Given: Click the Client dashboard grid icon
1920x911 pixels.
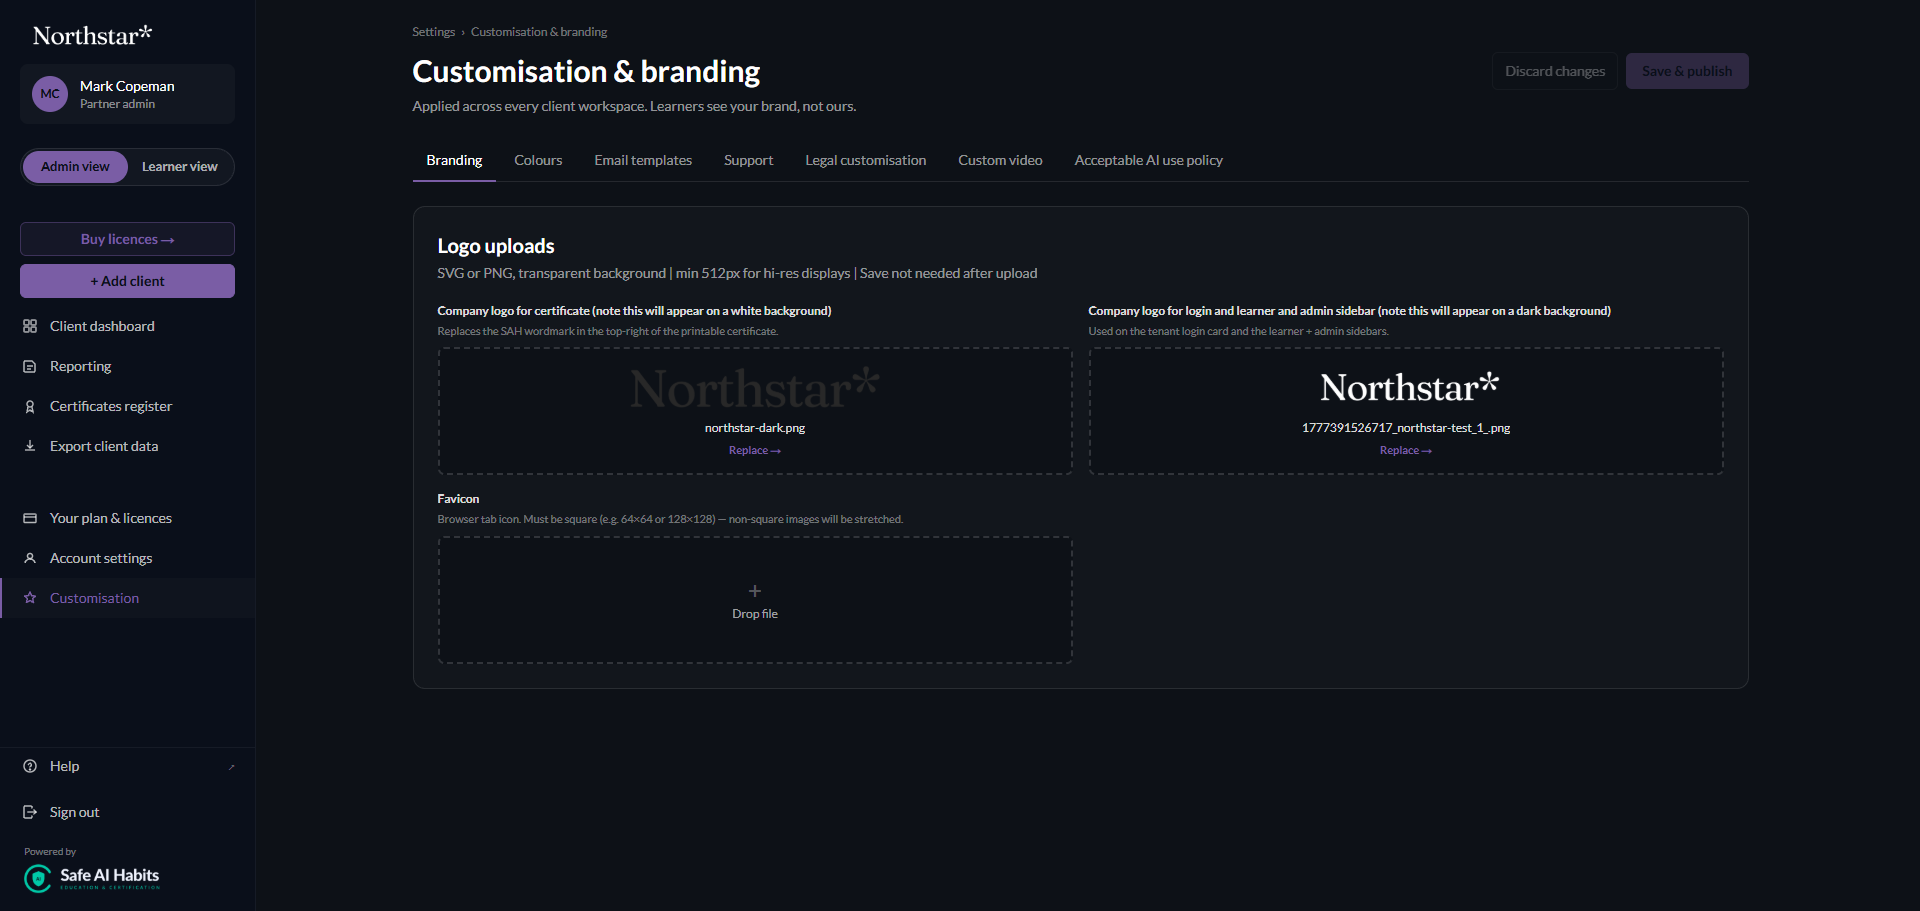Looking at the screenshot, I should 30,326.
